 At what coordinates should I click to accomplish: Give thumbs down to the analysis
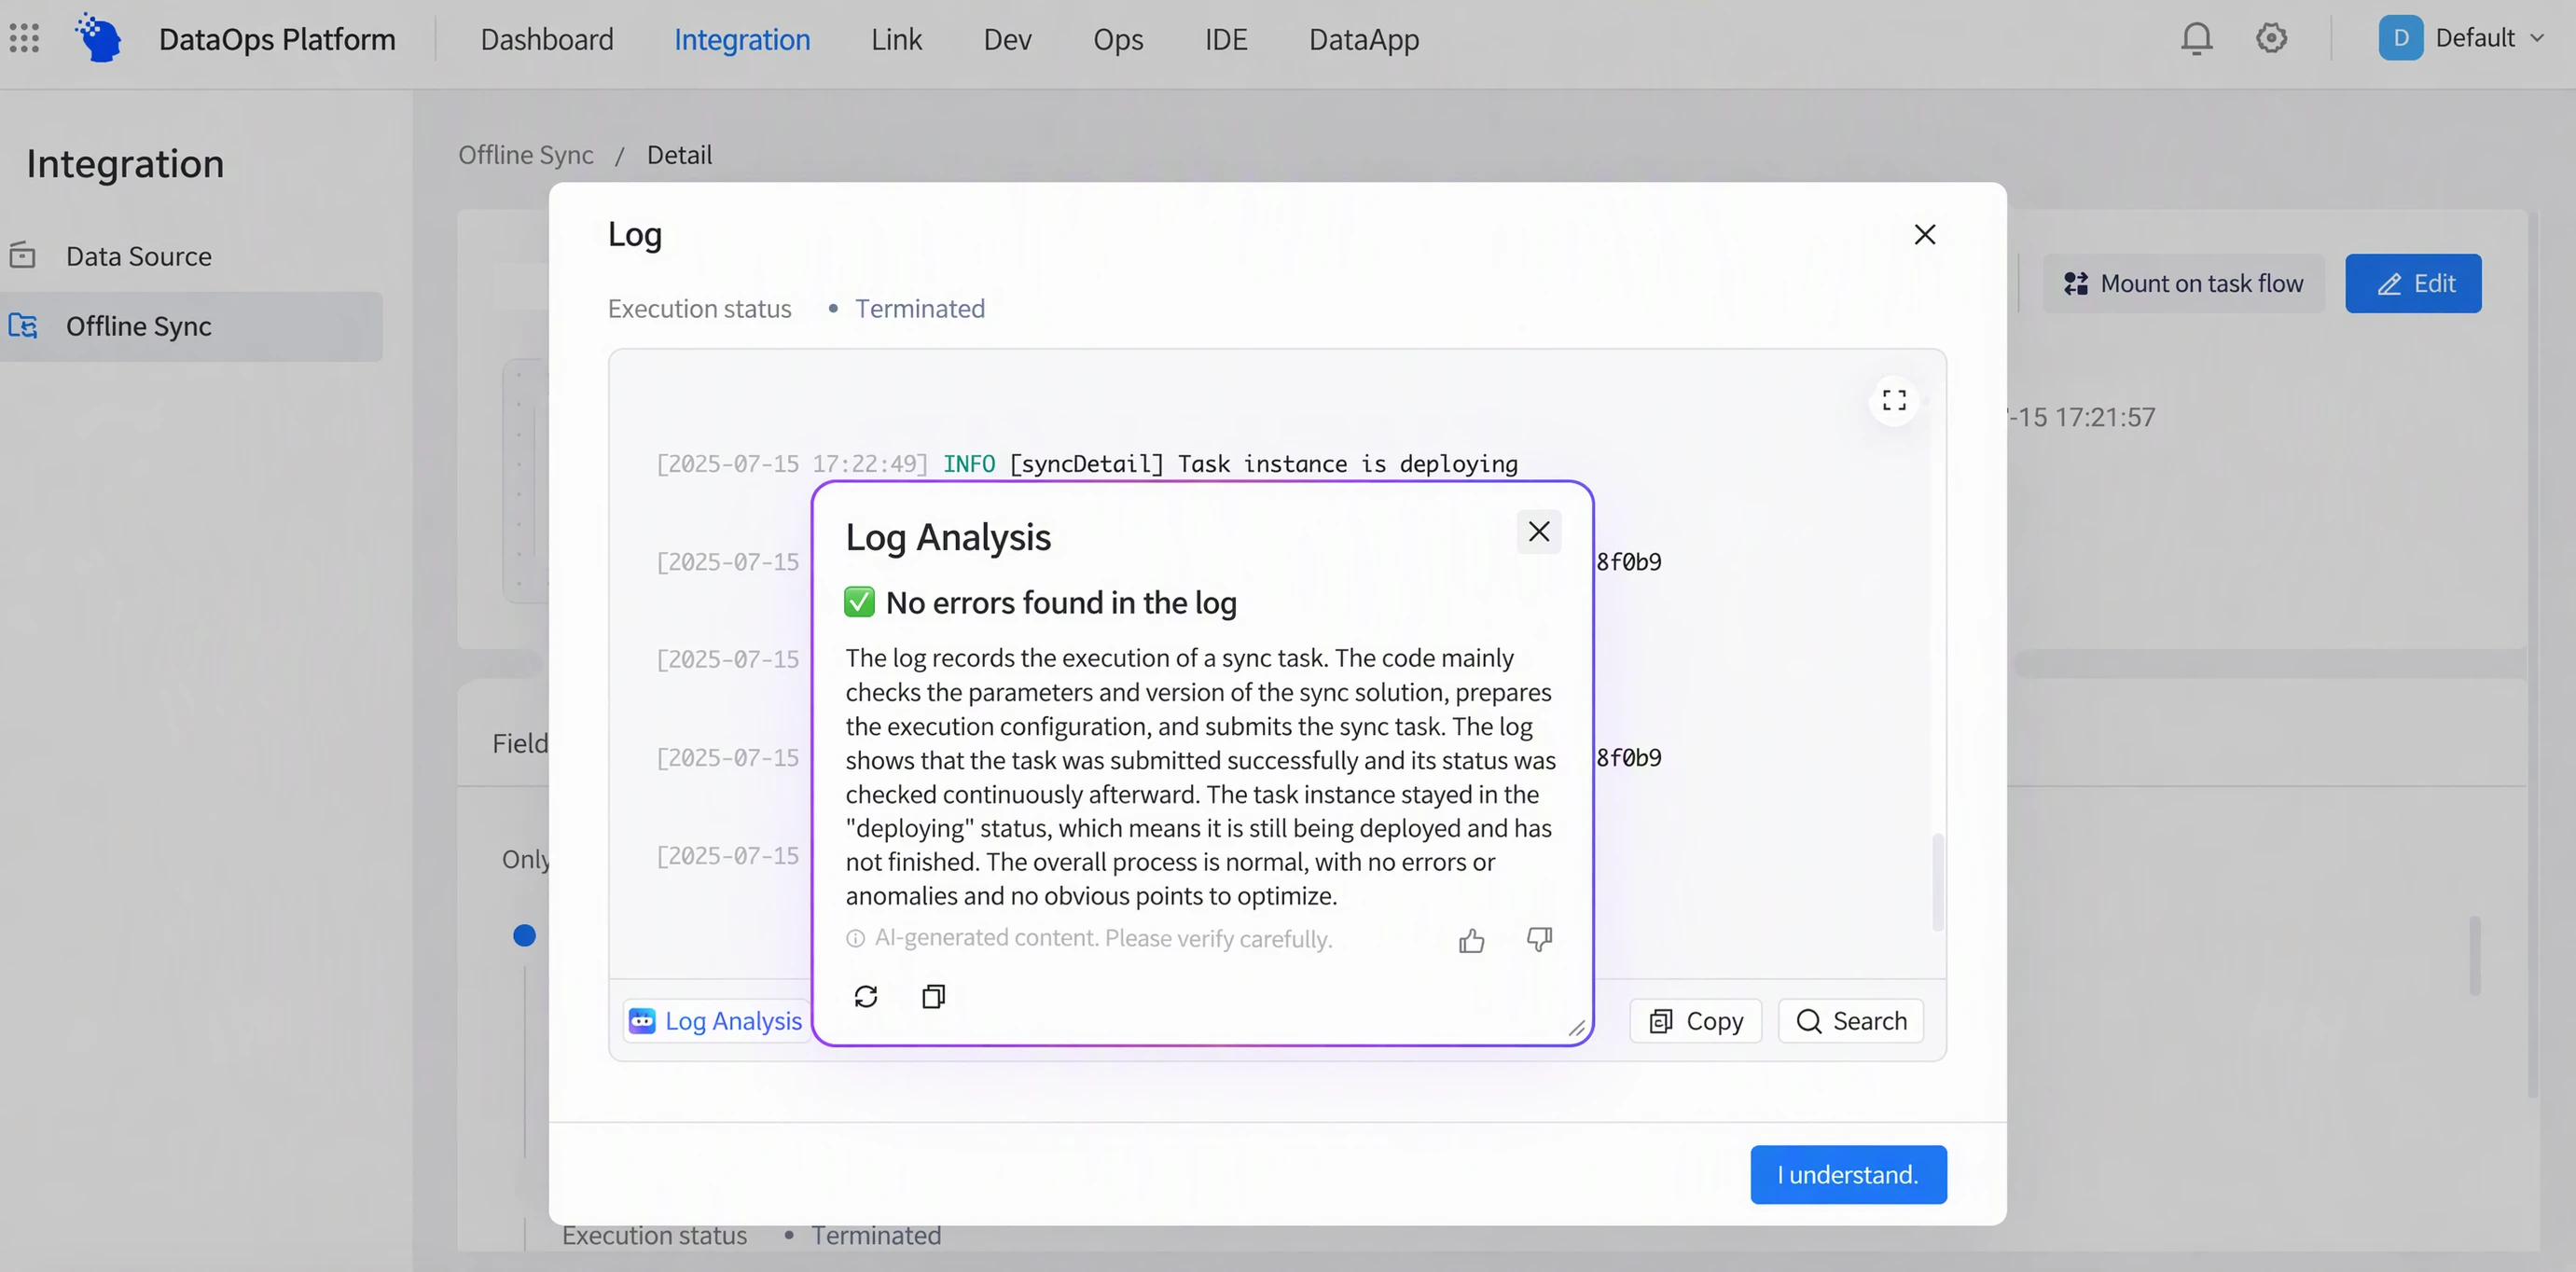pos(1539,939)
